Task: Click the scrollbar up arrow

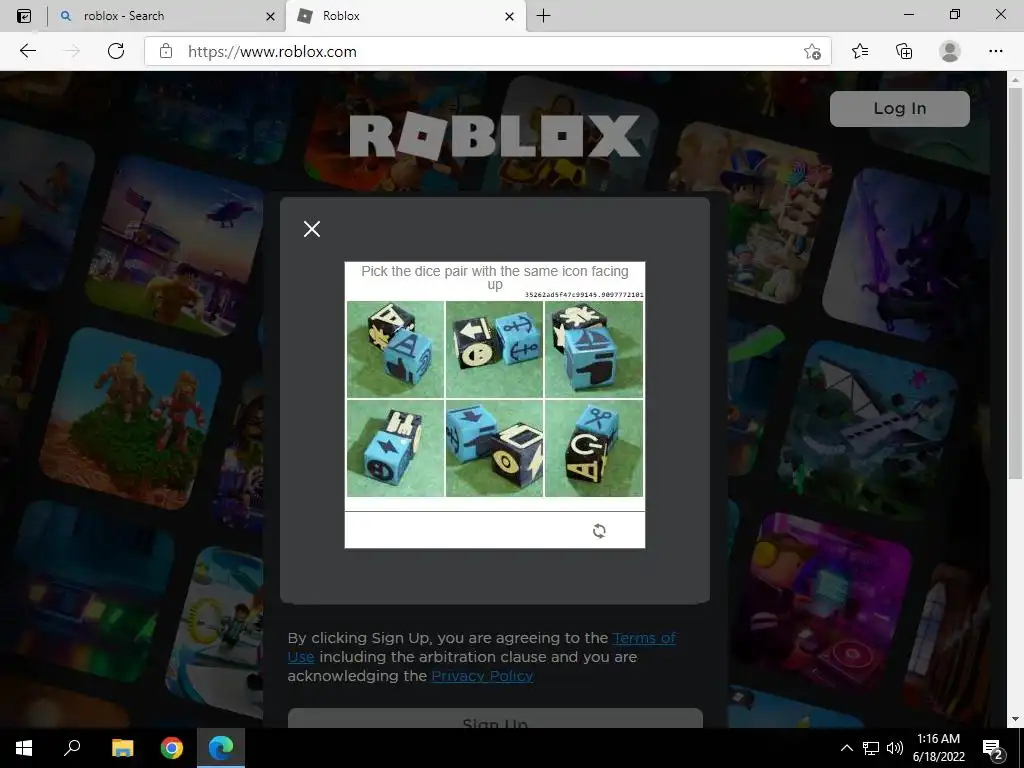Action: coord(1015,79)
